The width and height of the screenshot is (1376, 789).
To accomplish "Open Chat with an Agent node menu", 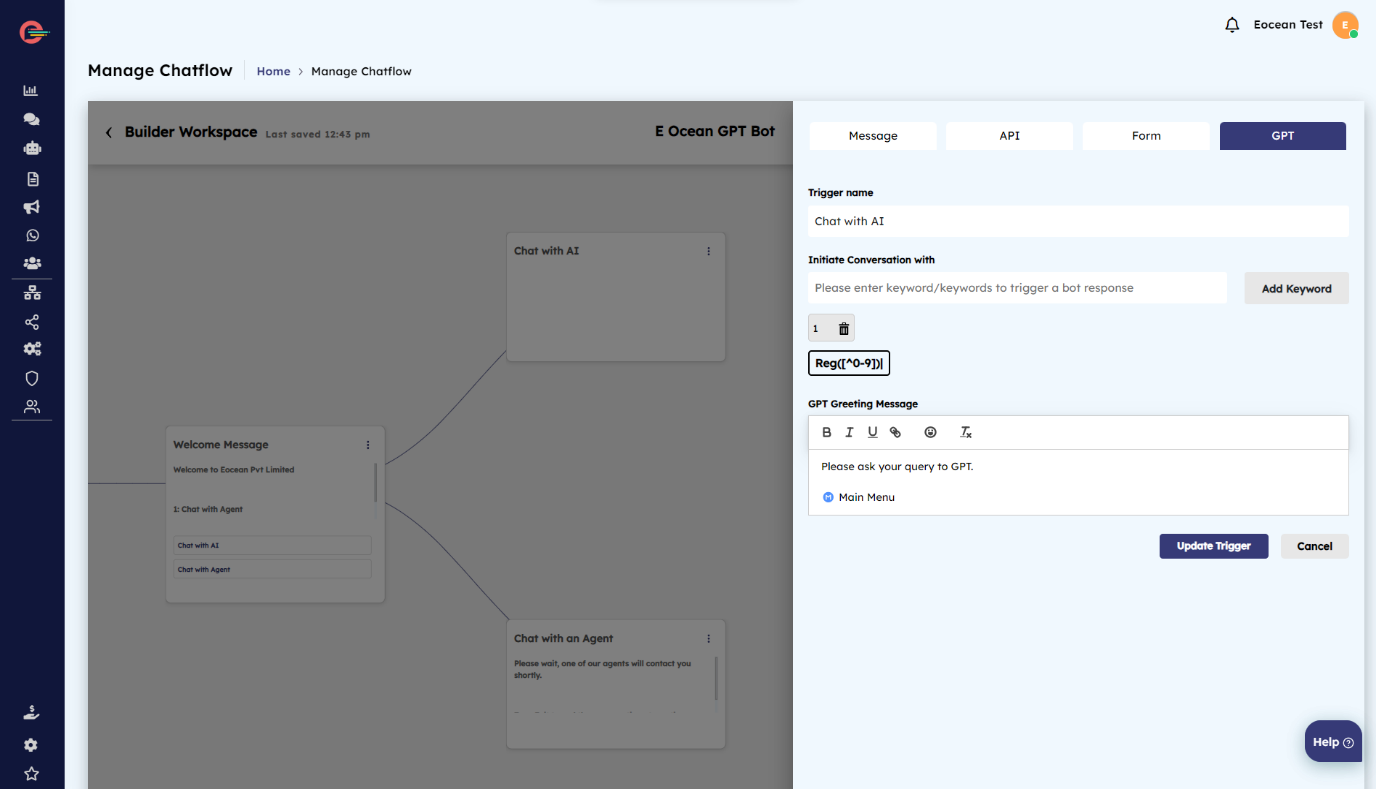I will [x=709, y=639].
